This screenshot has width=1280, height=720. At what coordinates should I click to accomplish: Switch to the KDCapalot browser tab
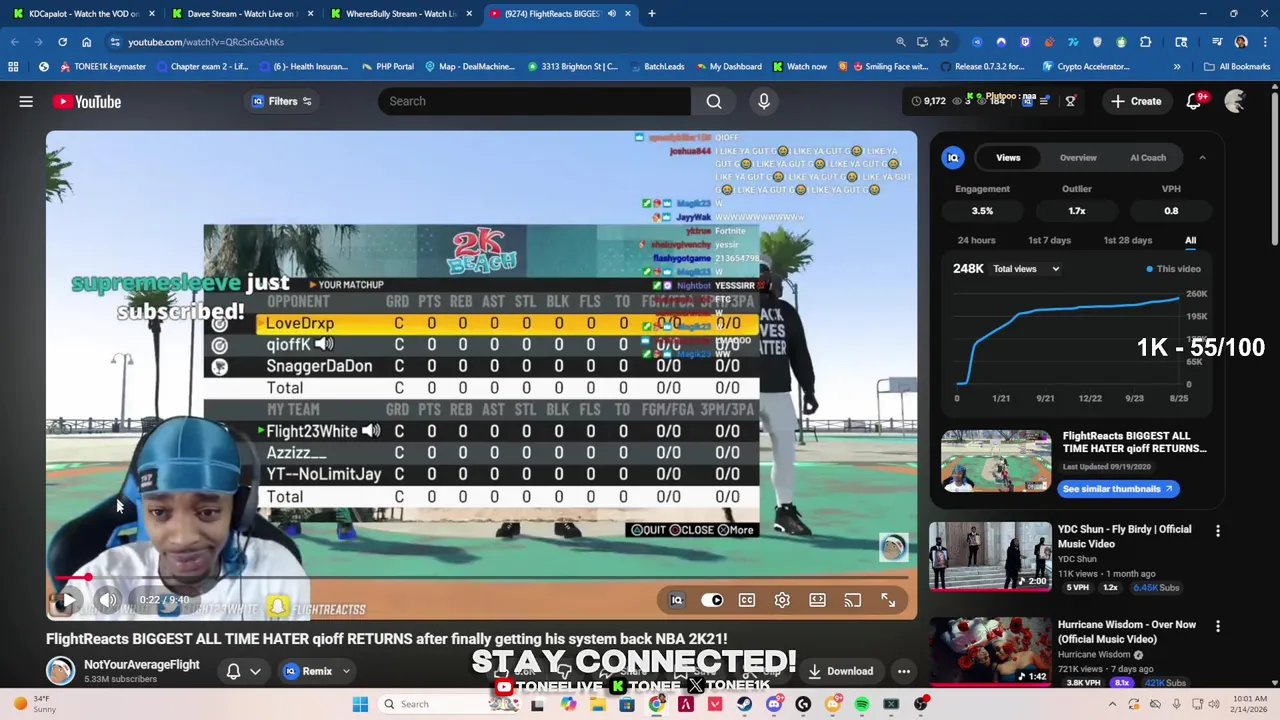pyautogui.click(x=83, y=14)
